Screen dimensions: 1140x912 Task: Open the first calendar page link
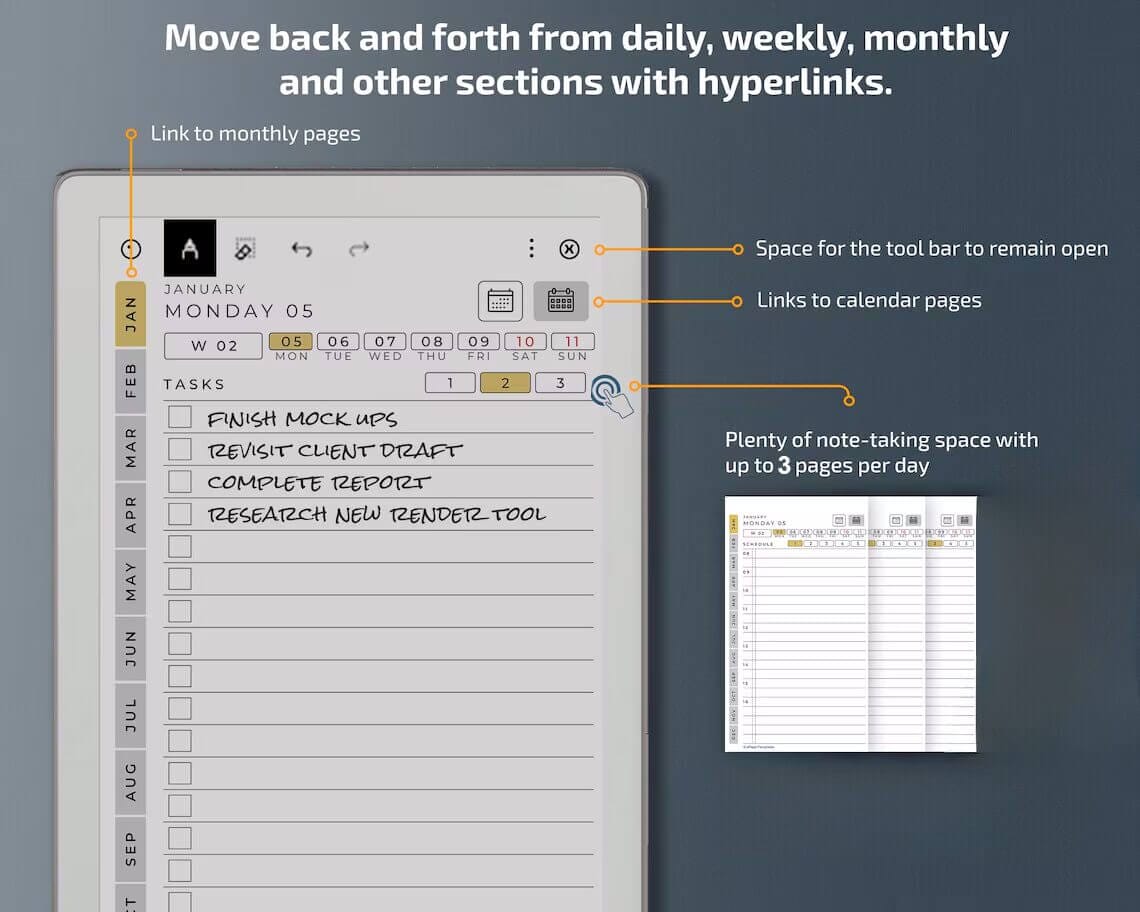500,300
